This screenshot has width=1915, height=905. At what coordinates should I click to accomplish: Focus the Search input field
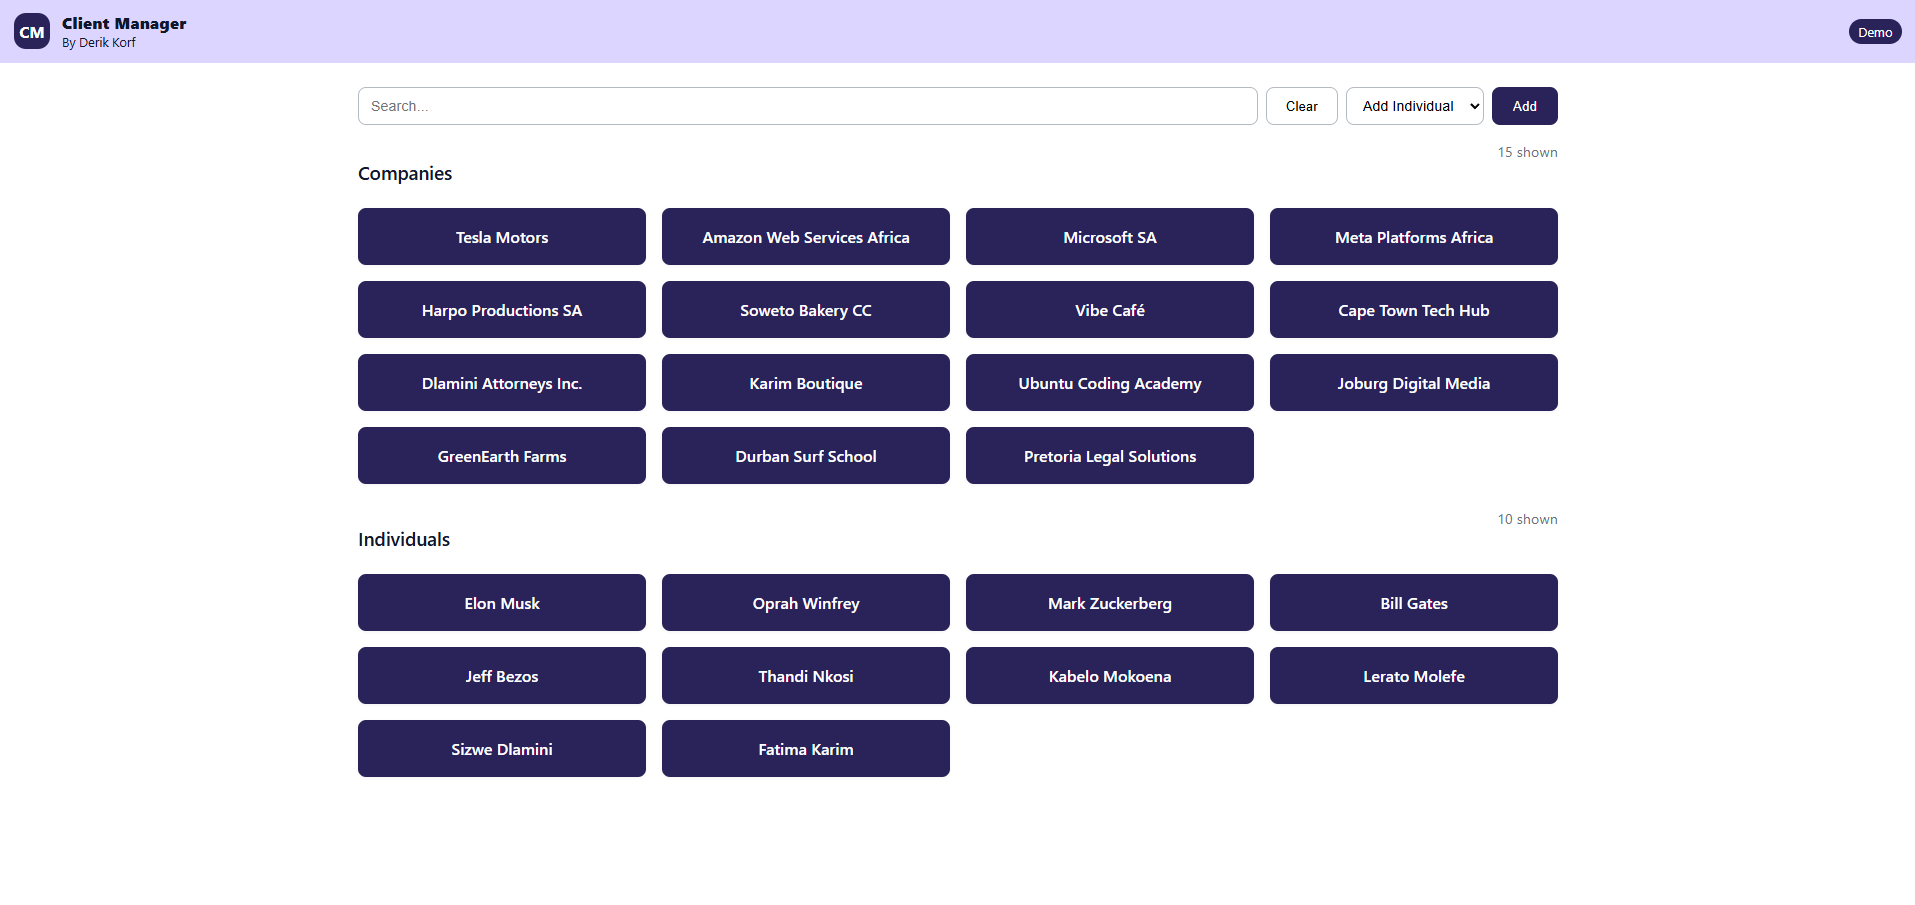808,106
